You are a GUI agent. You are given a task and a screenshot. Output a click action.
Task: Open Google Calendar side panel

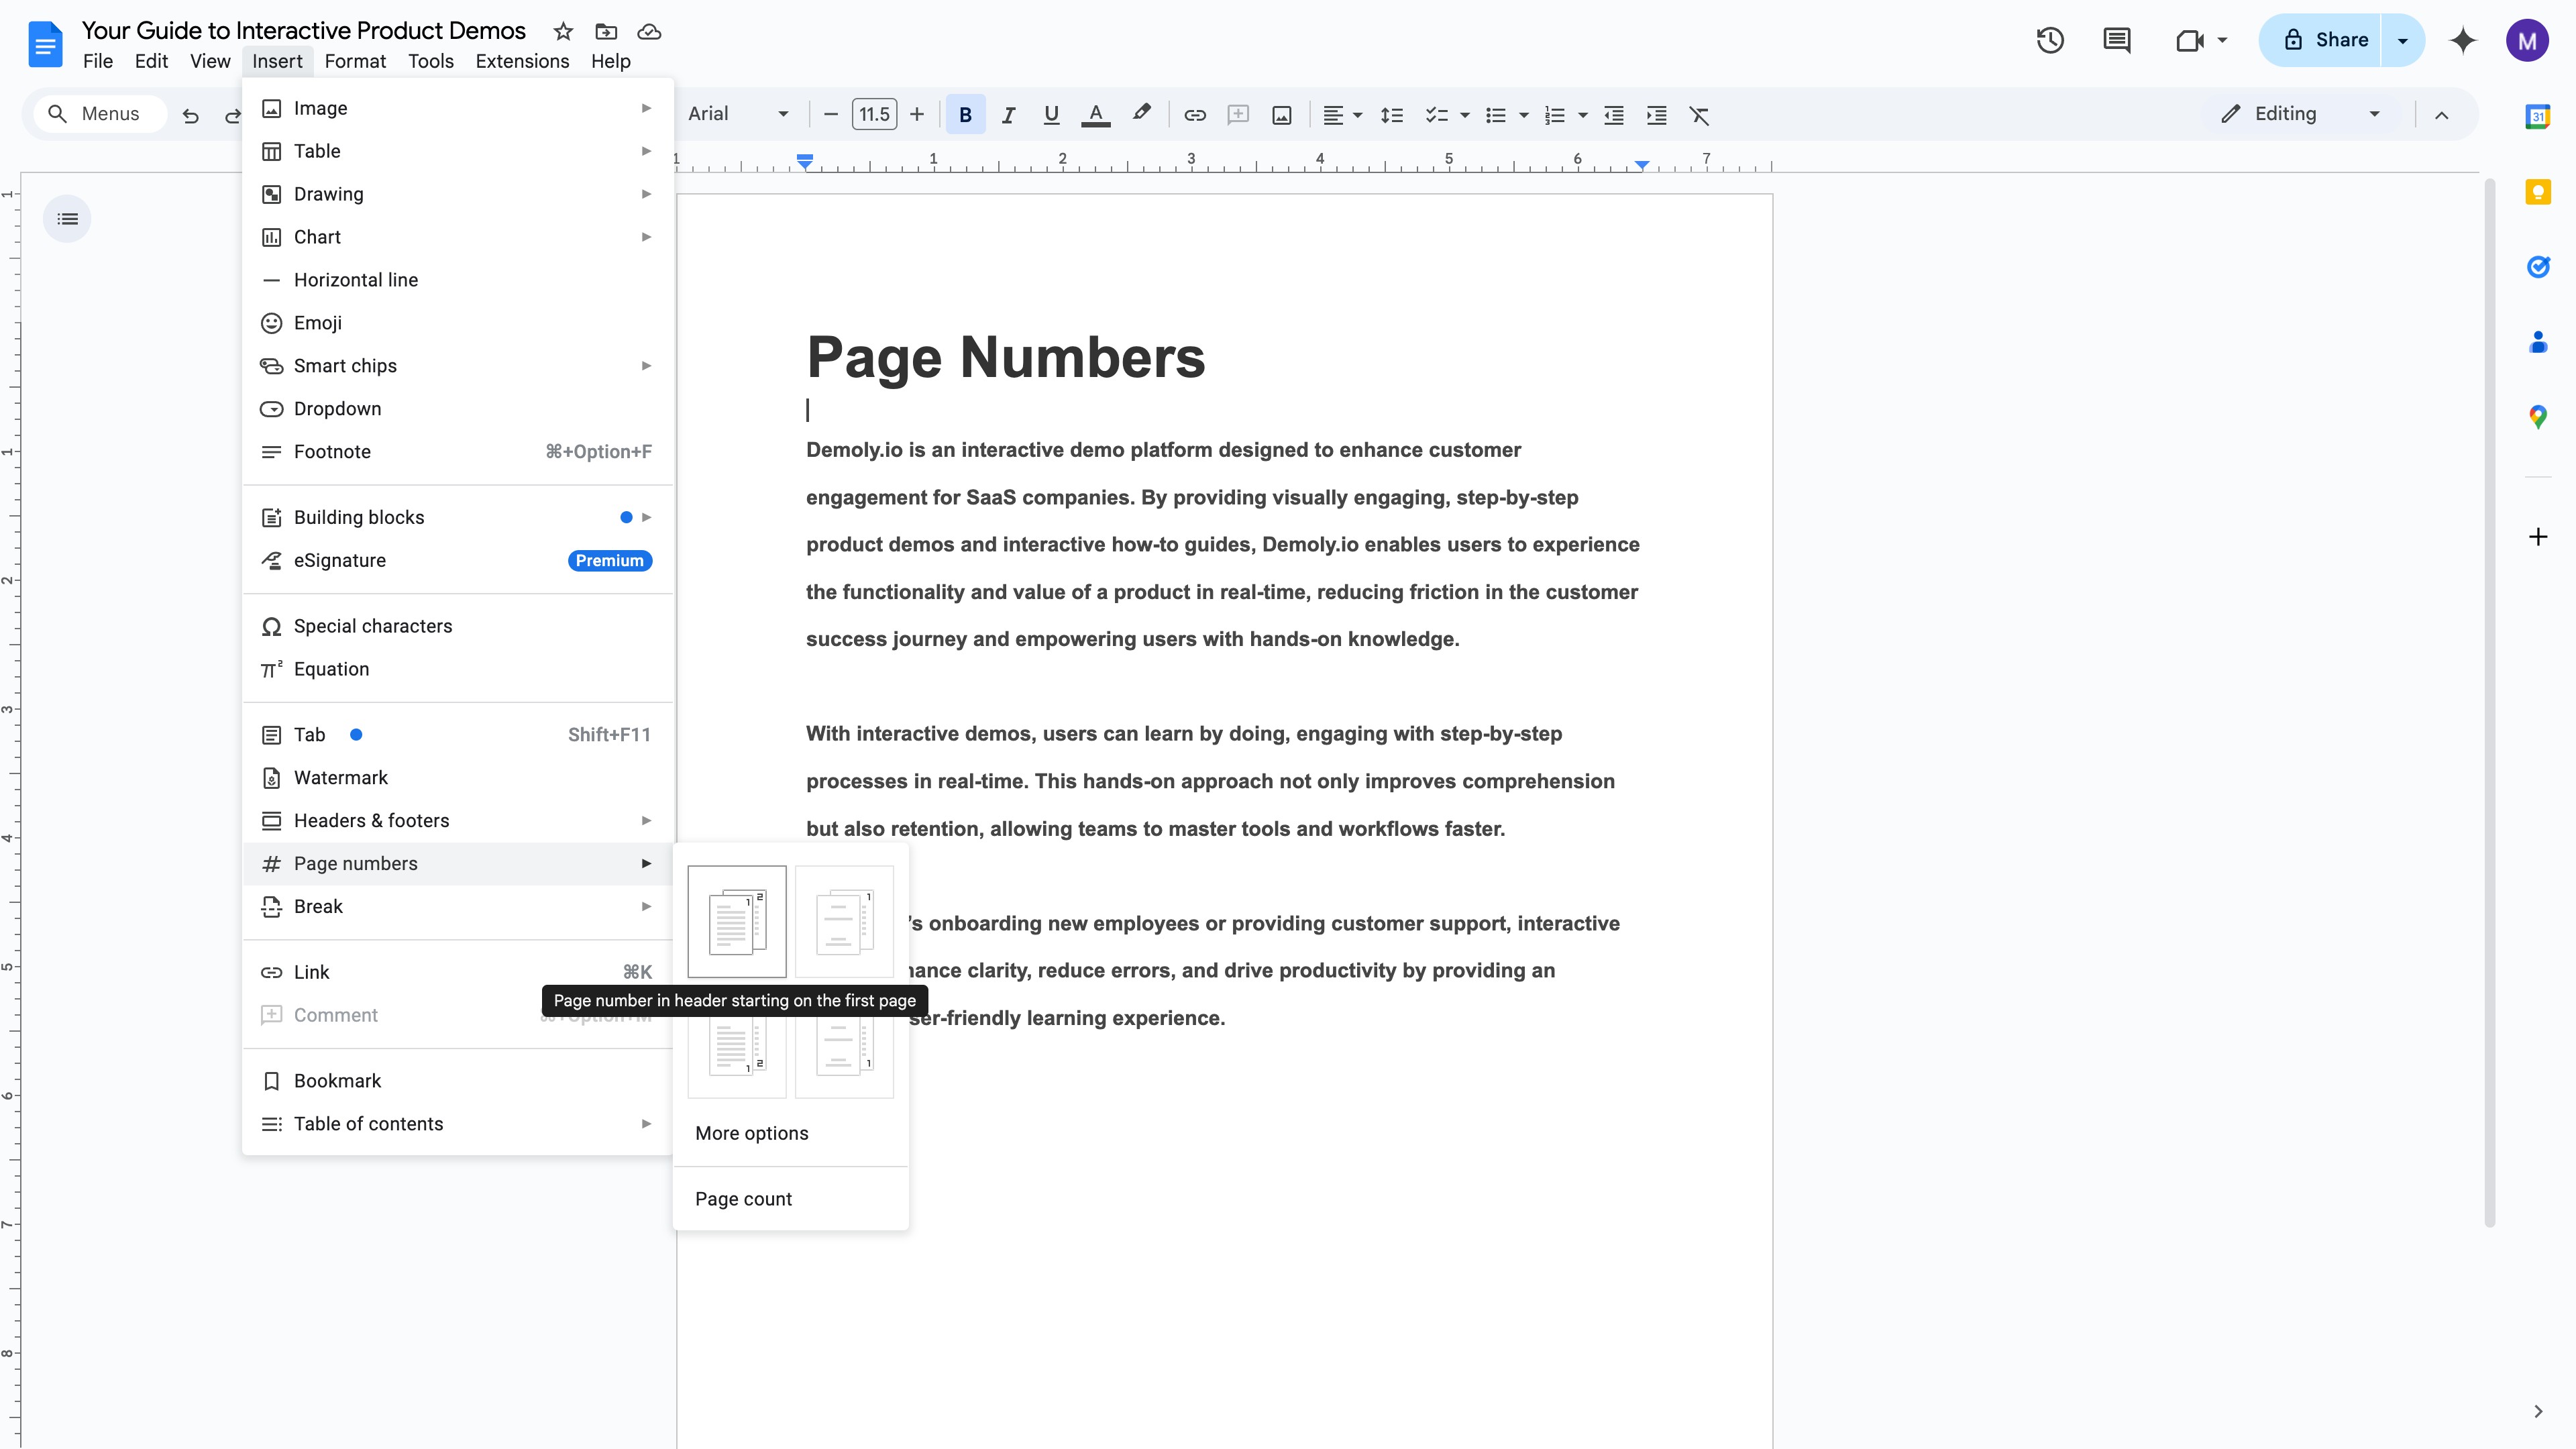coord(2538,116)
